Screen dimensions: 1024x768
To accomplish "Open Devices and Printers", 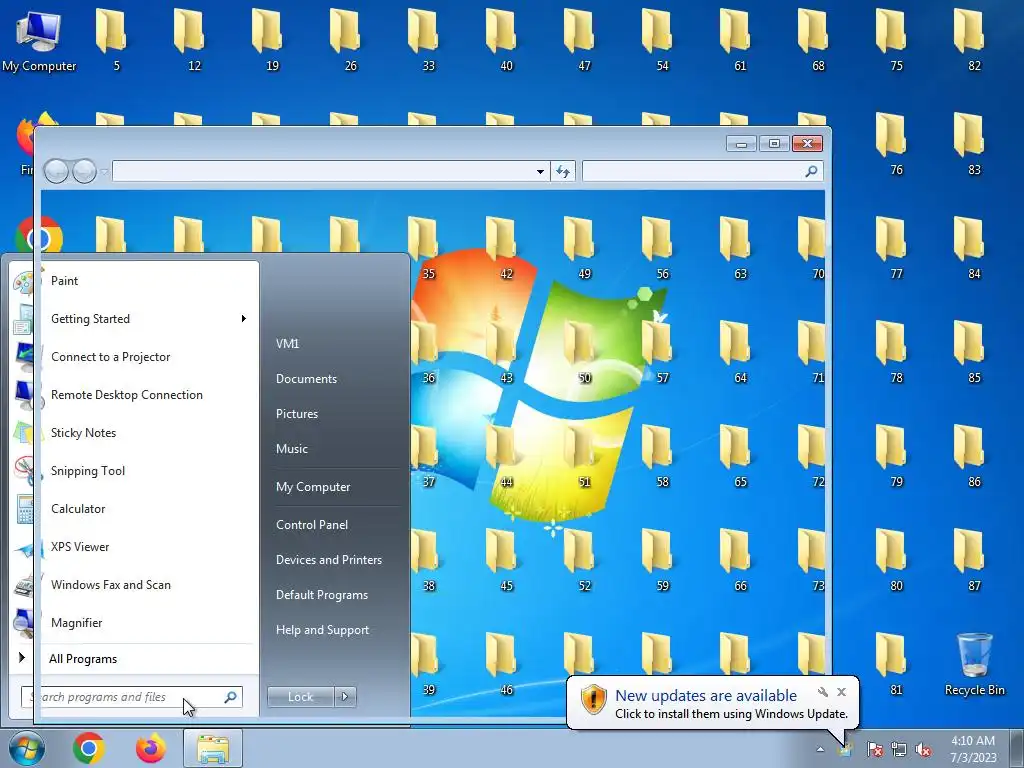I will pos(334,560).
